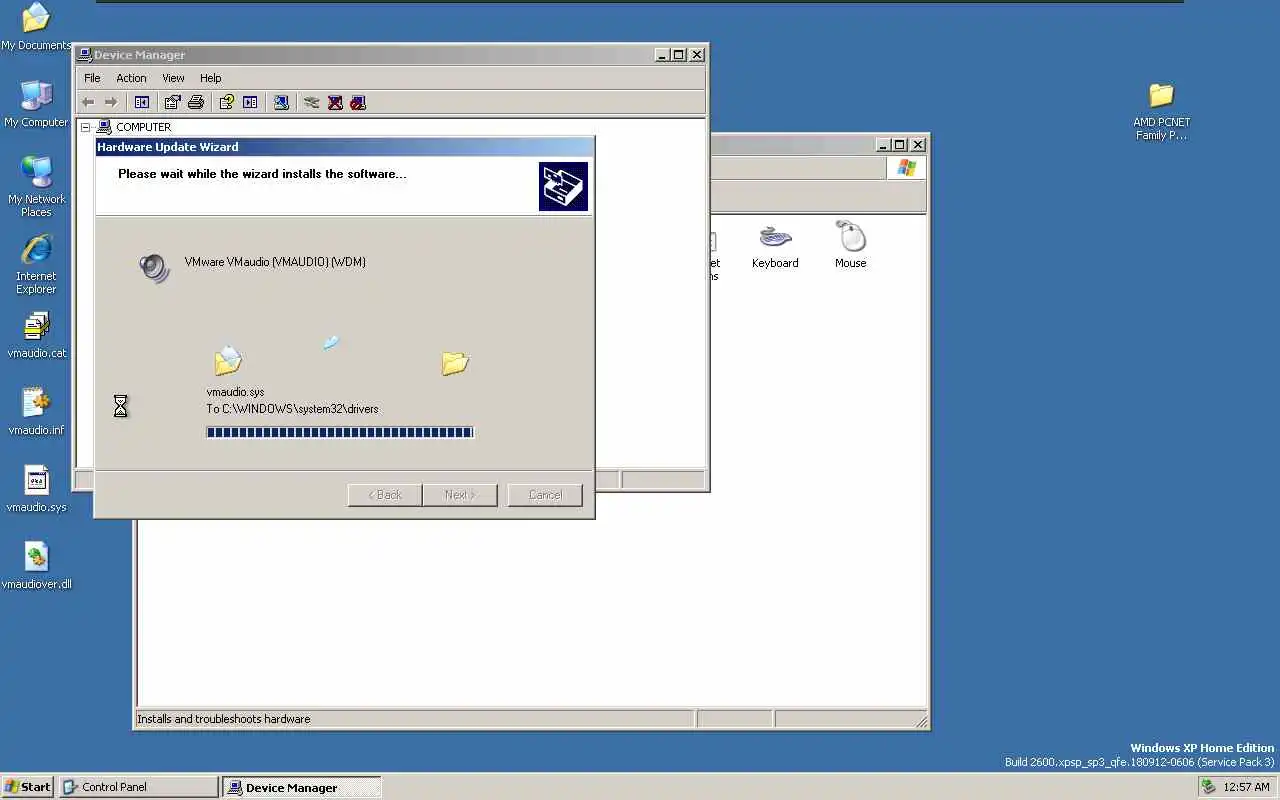Image resolution: width=1280 pixels, height=800 pixels.
Task: Select the COMPUTER root node
Action: (x=143, y=127)
